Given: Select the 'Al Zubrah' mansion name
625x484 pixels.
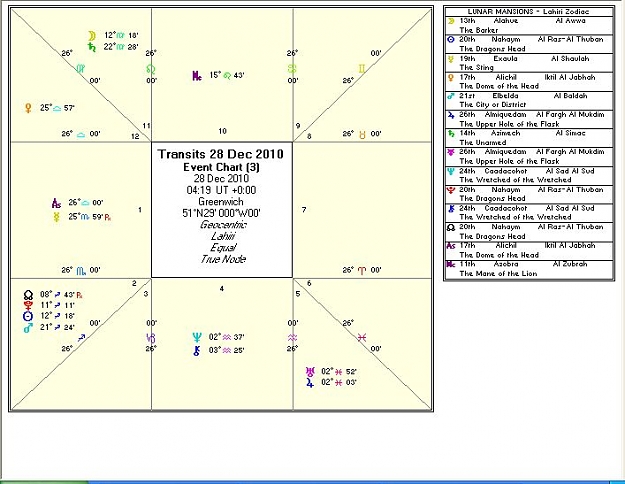Looking at the screenshot, I should pyautogui.click(x=570, y=264).
